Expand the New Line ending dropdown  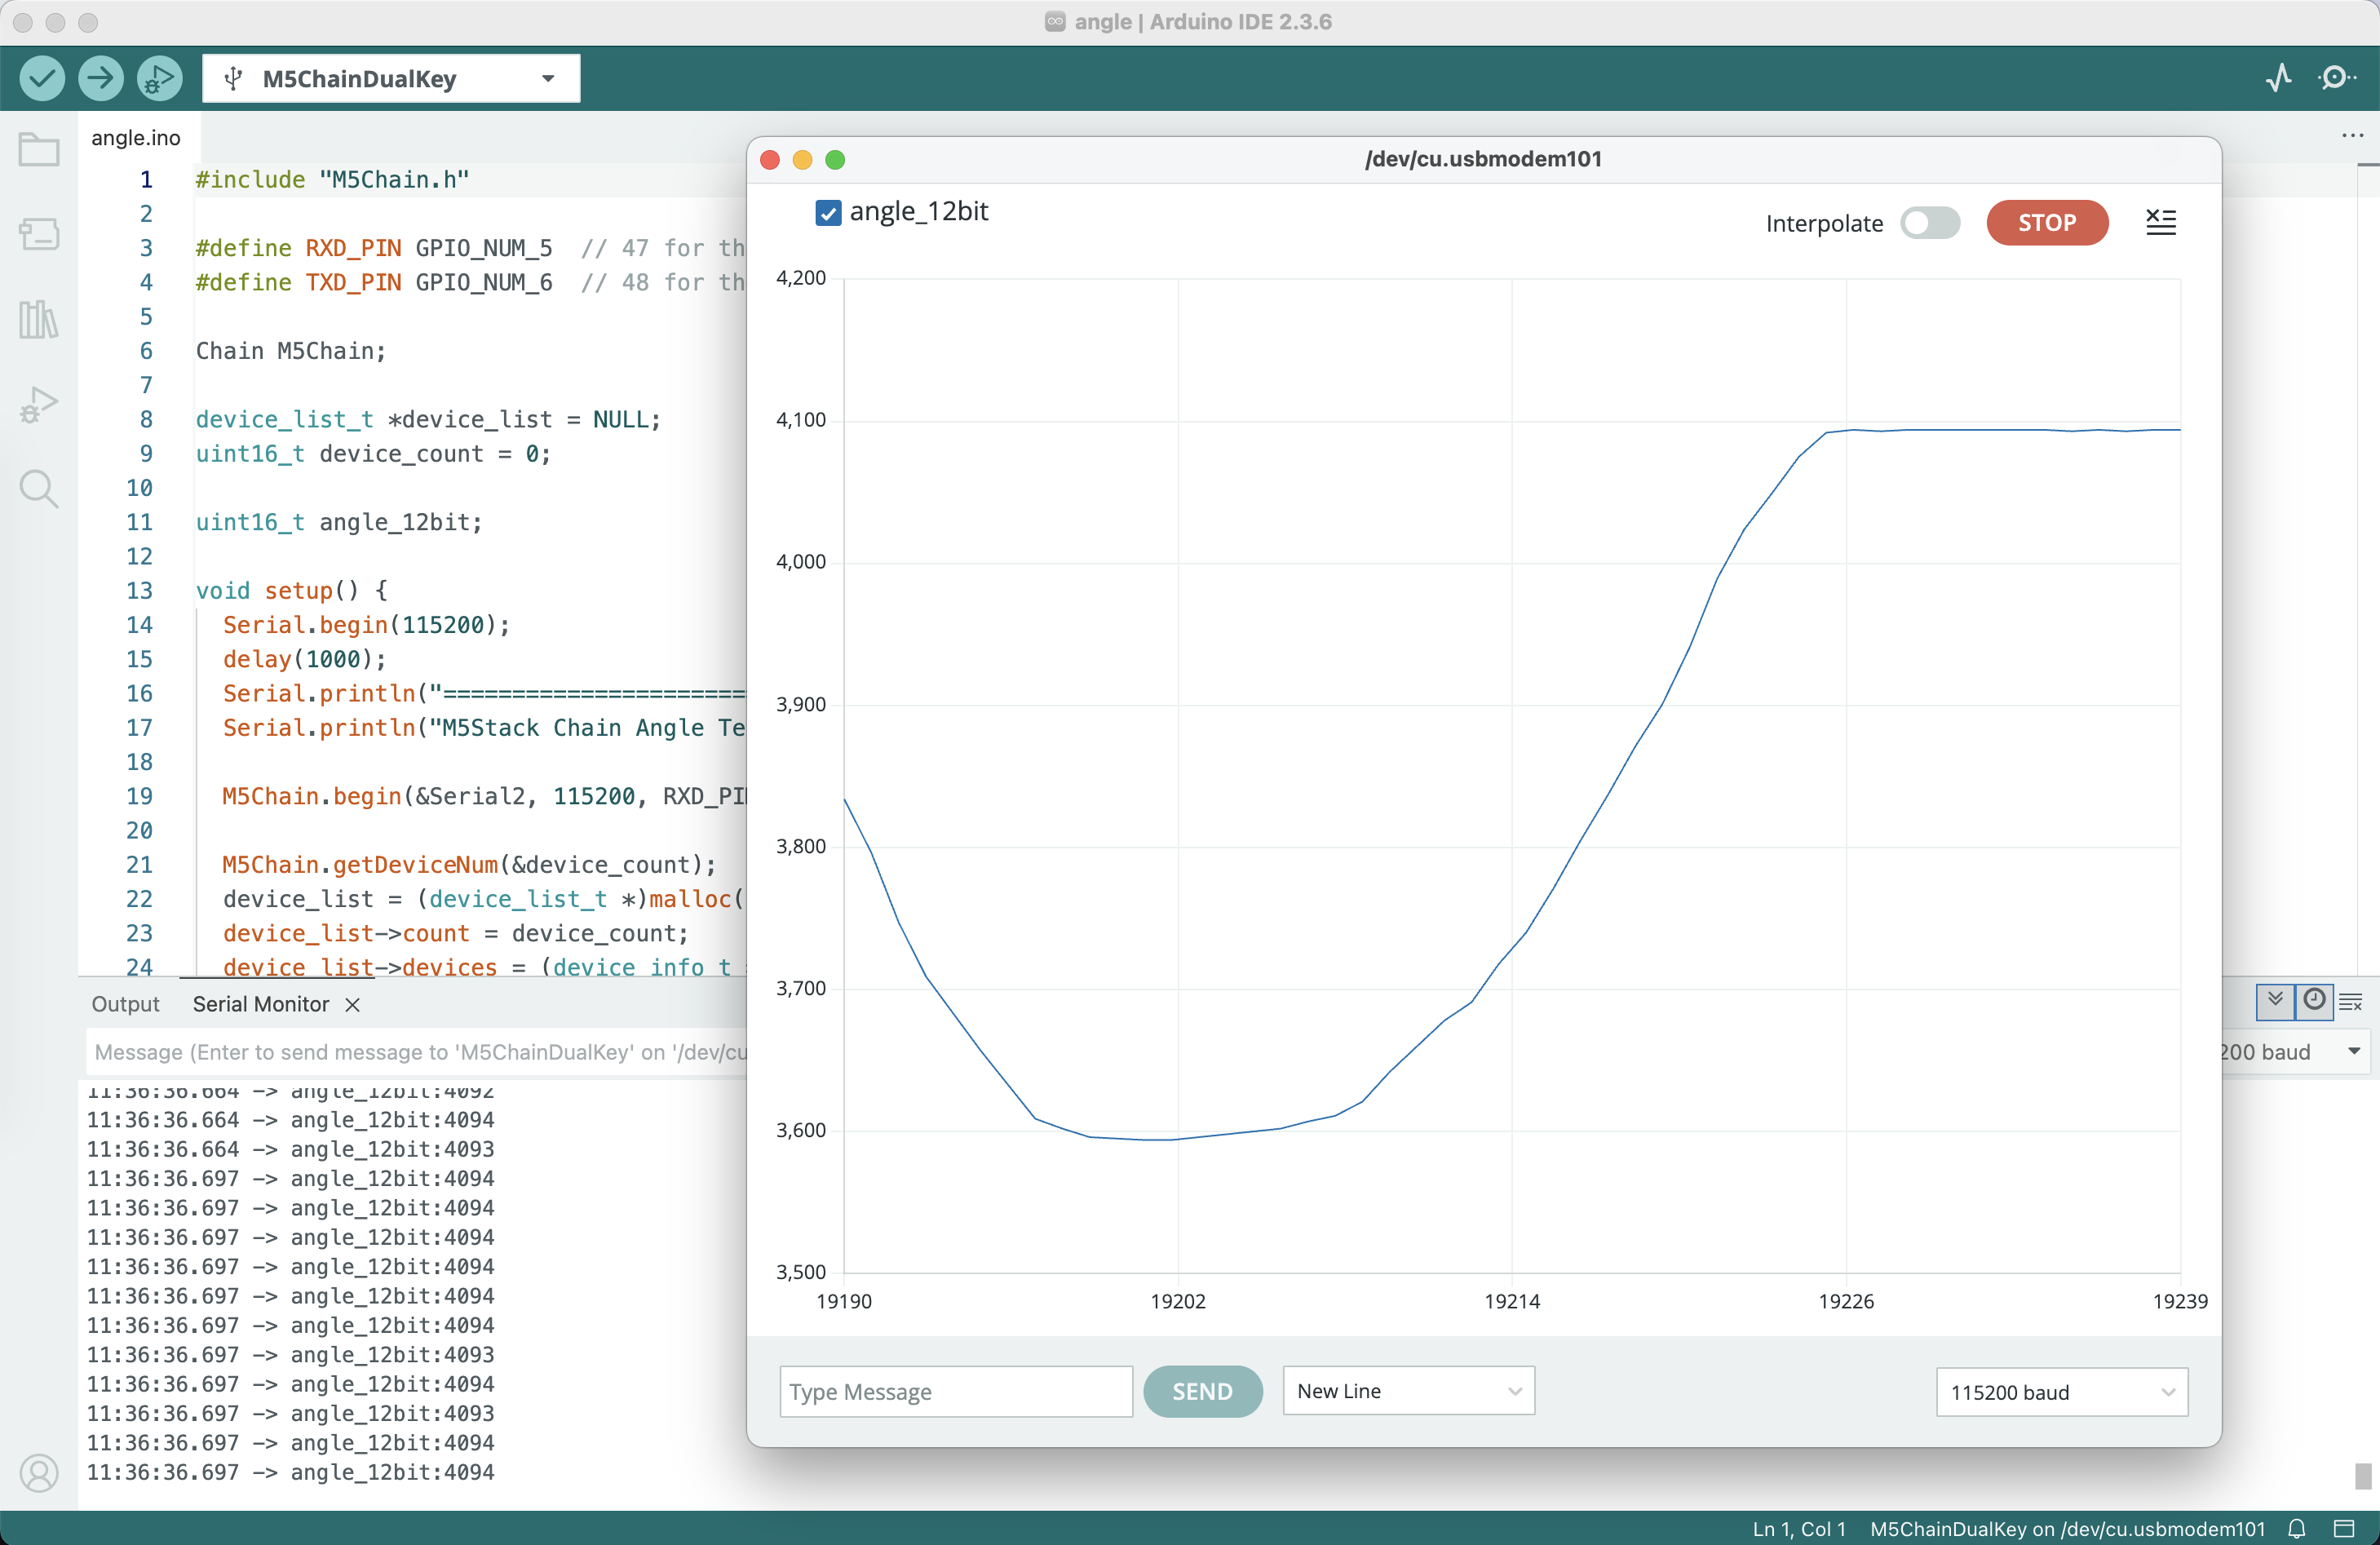(x=1408, y=1391)
